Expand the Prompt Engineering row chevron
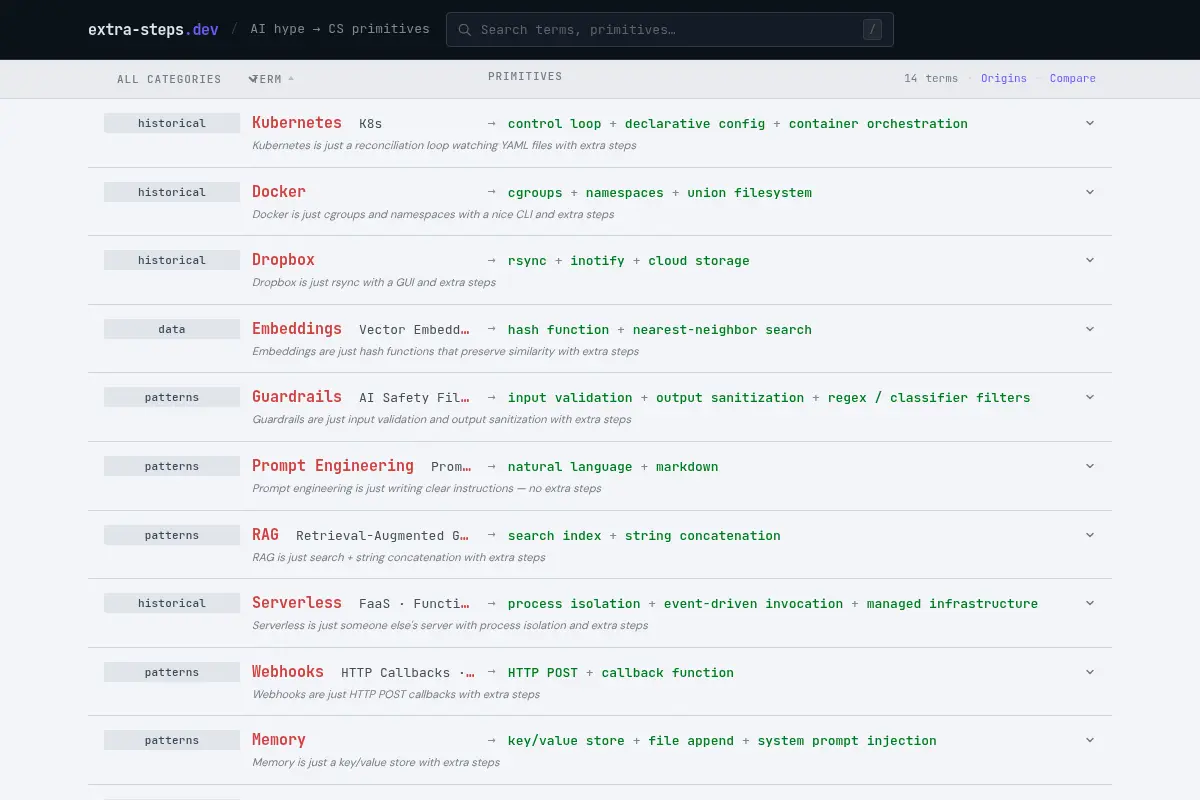 [1090, 466]
